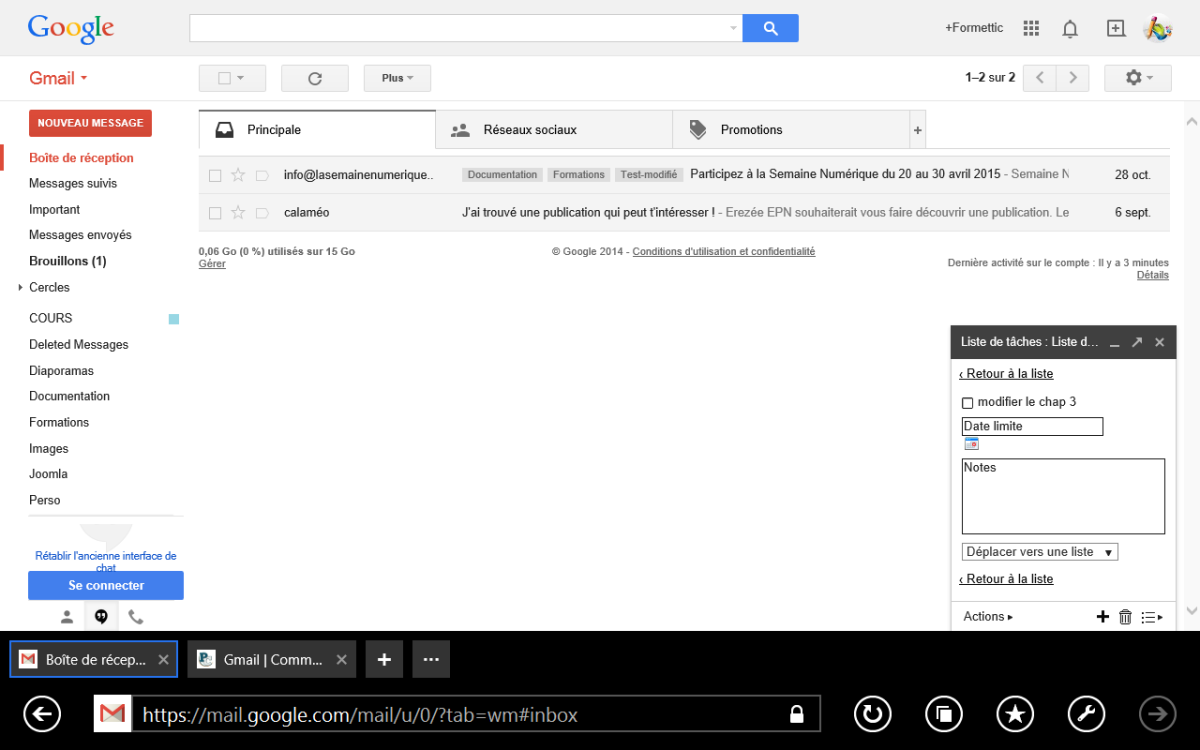The height and width of the screenshot is (750, 1200).
Task: Mark the lasemainenumerique message as important
Action: coord(262,175)
